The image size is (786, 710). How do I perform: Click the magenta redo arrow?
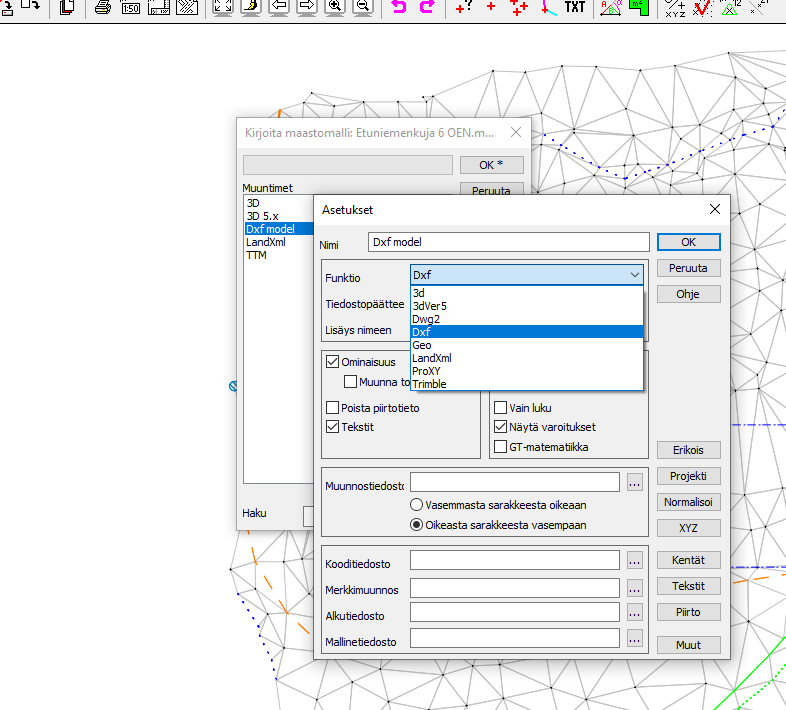pyautogui.click(x=427, y=7)
